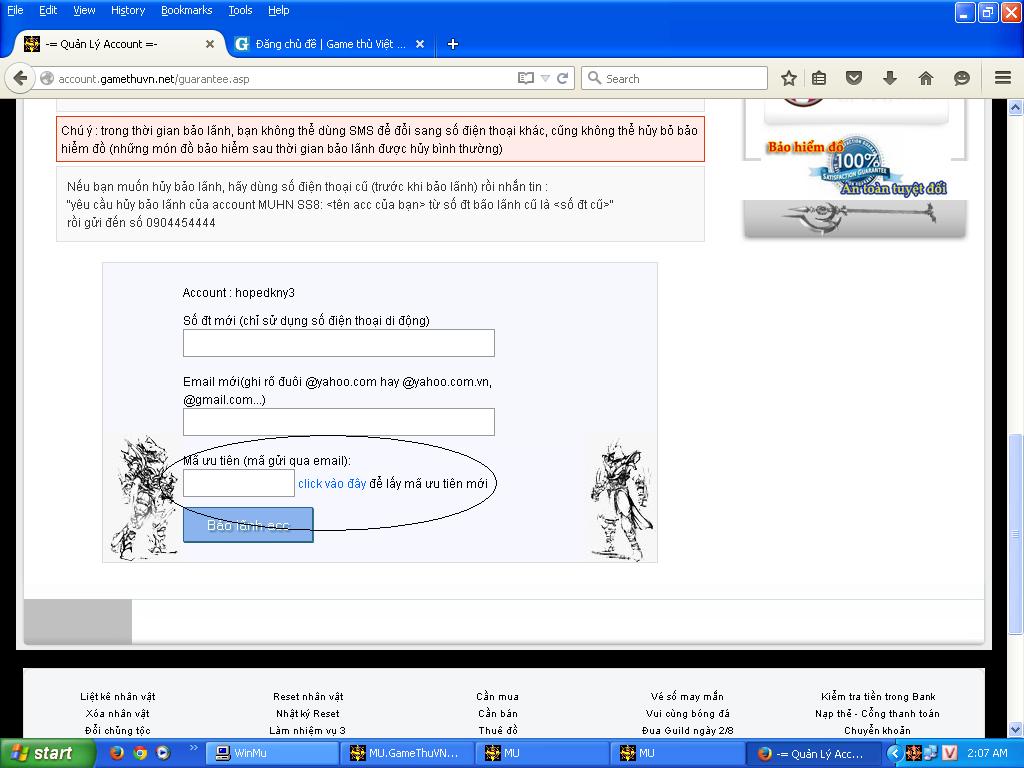Focus the Email mới input field

338,422
